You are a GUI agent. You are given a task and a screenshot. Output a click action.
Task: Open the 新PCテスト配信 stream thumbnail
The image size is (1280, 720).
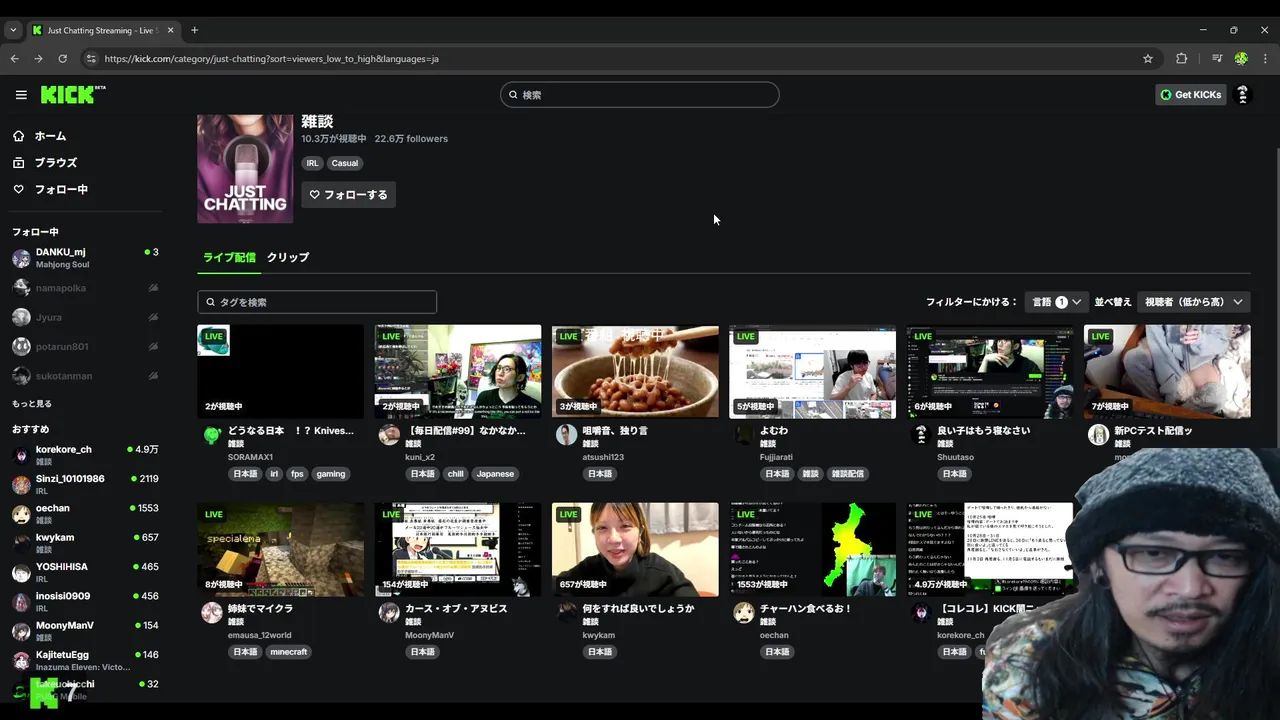[x=1167, y=371]
